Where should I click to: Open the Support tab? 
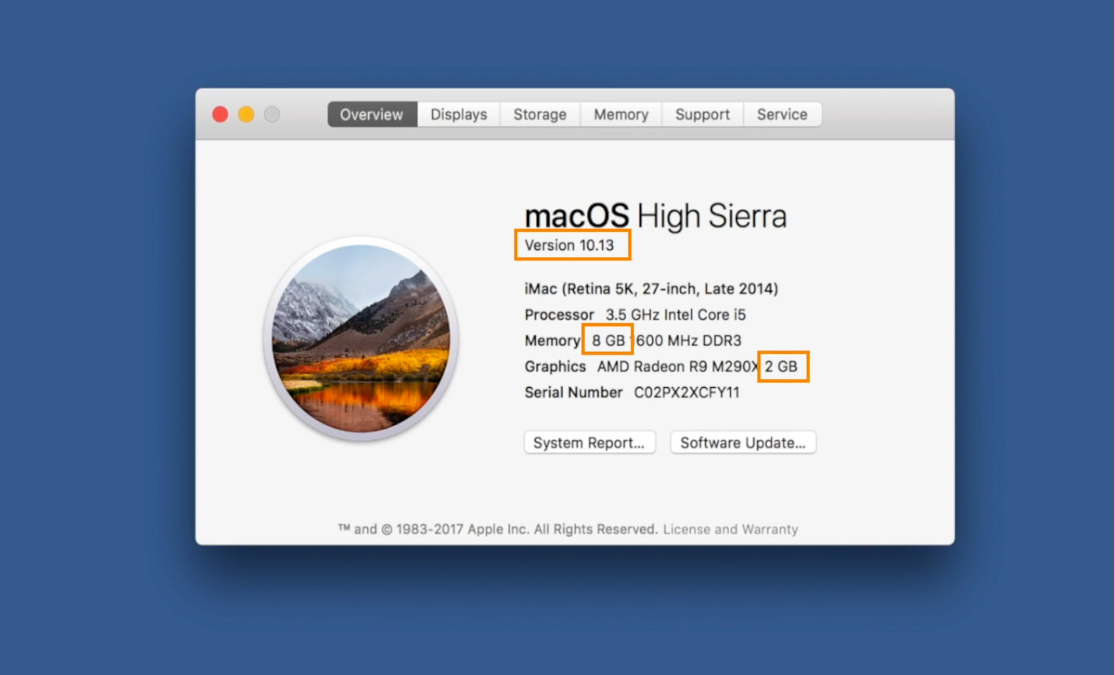(703, 115)
